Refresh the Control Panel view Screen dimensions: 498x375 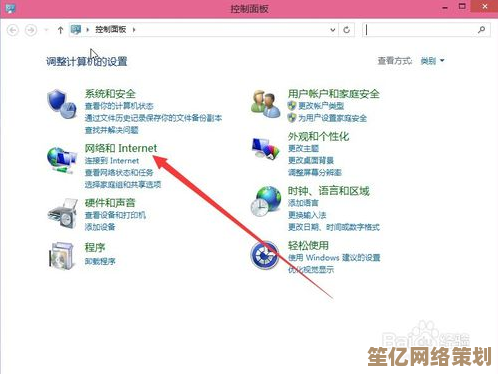(347, 30)
